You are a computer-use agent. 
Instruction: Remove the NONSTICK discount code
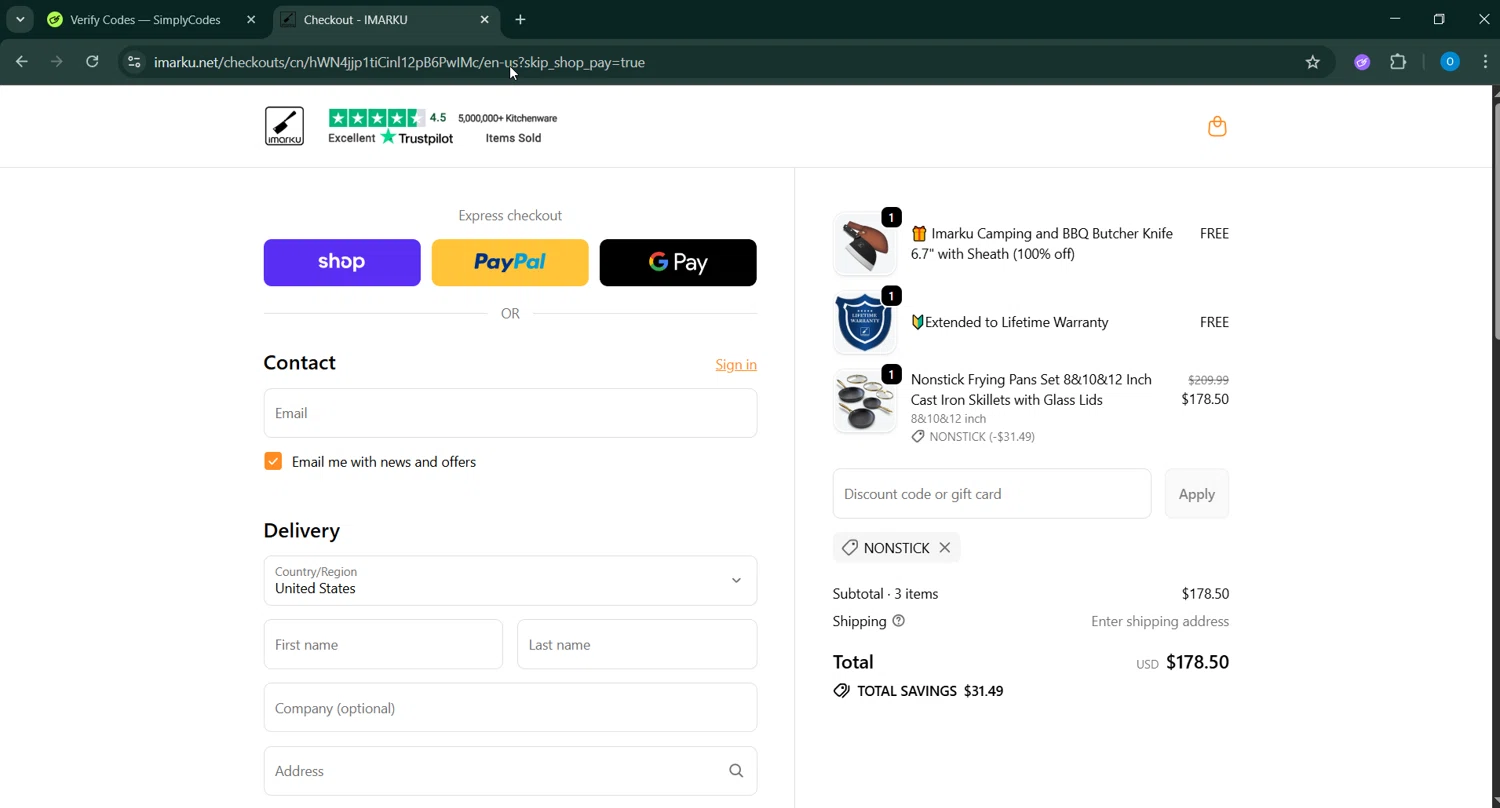[x=944, y=548]
